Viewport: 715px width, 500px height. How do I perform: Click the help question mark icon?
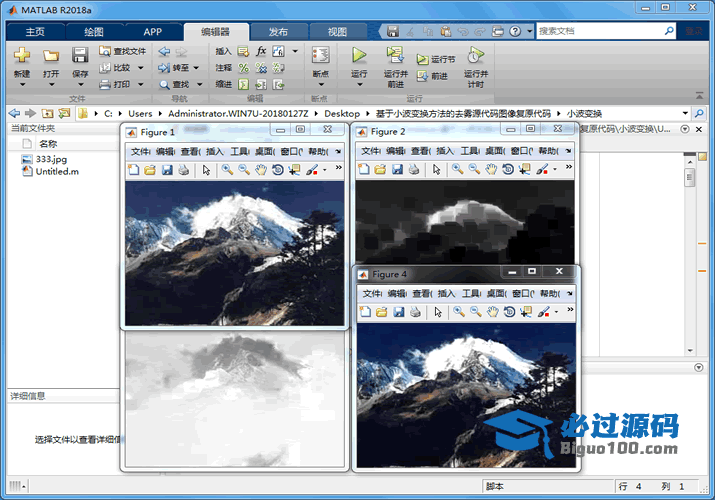point(515,31)
